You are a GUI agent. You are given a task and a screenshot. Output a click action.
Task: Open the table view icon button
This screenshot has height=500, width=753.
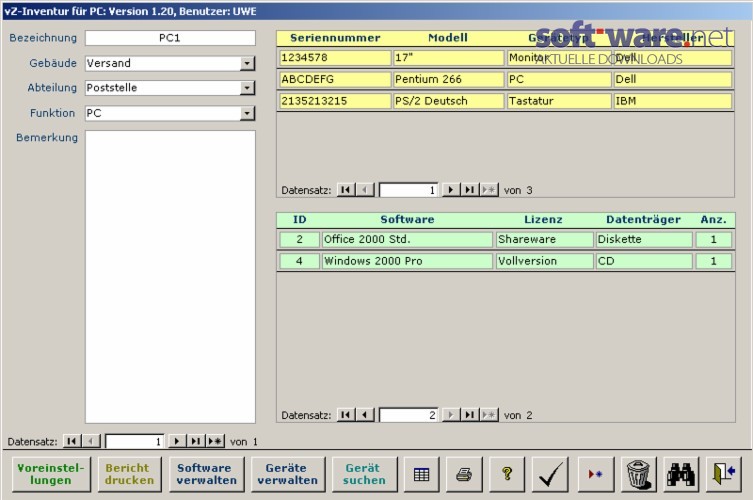tap(421, 475)
